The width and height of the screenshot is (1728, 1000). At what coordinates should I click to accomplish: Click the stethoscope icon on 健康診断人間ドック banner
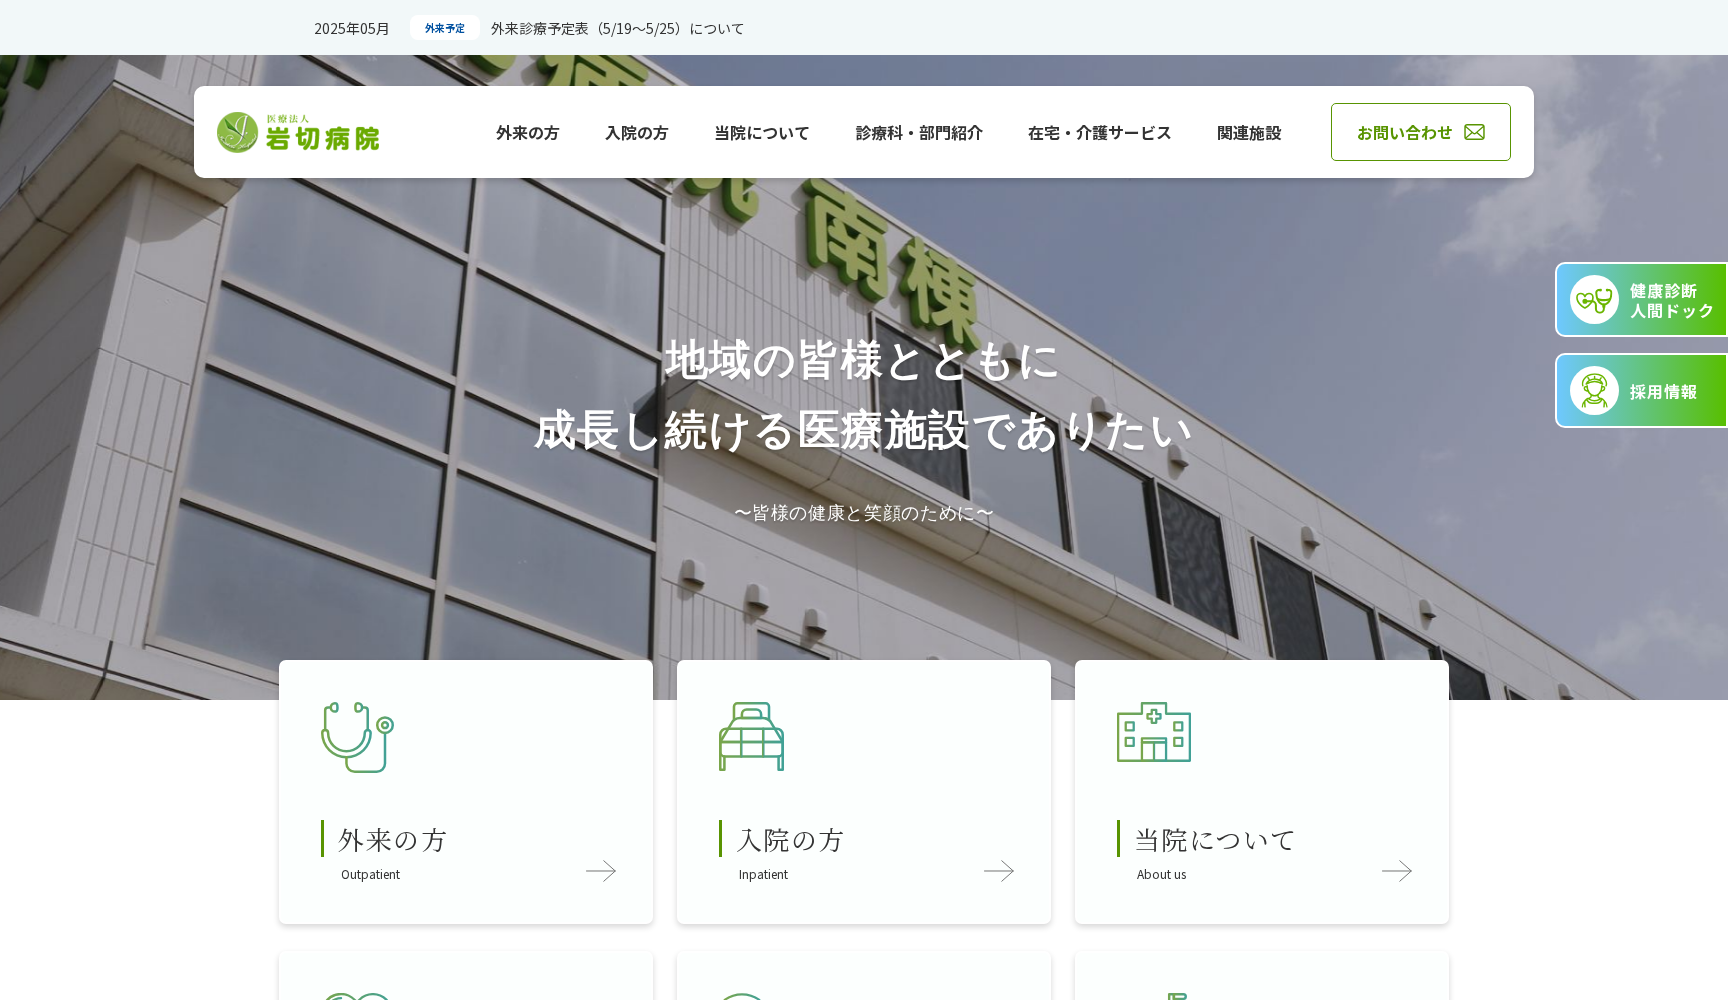1594,299
